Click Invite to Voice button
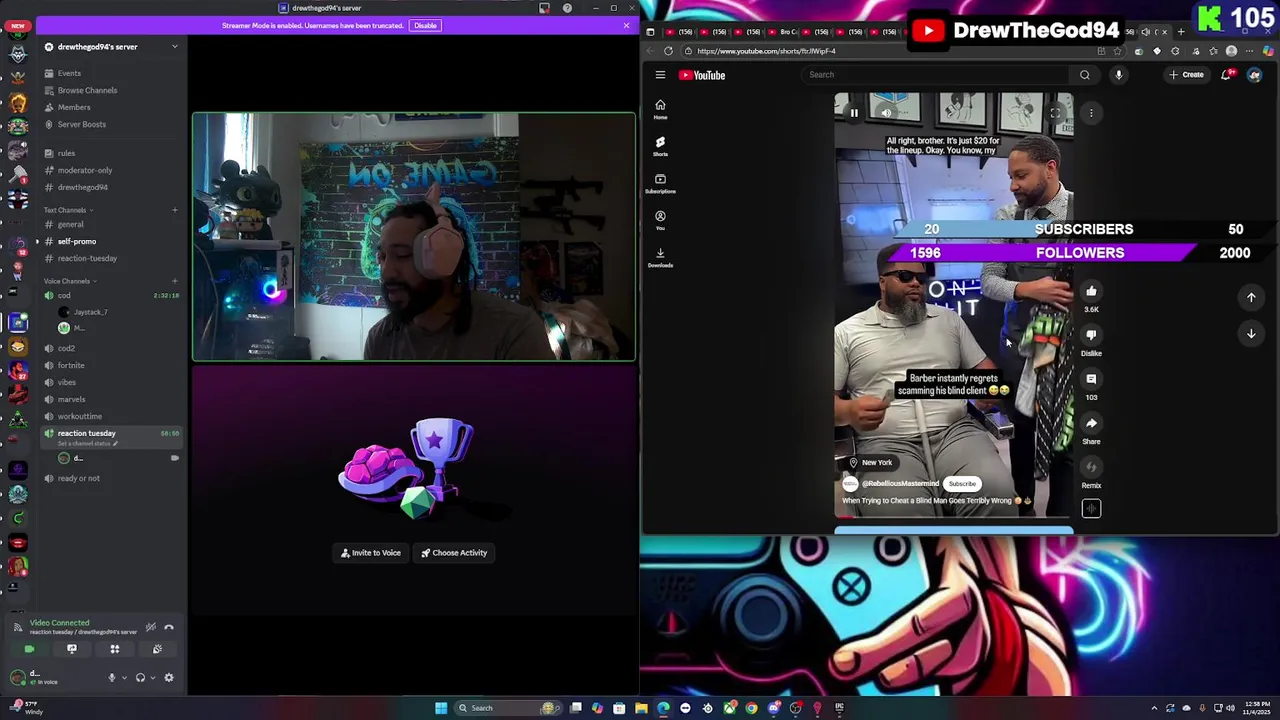This screenshot has width=1280, height=720. tap(371, 553)
